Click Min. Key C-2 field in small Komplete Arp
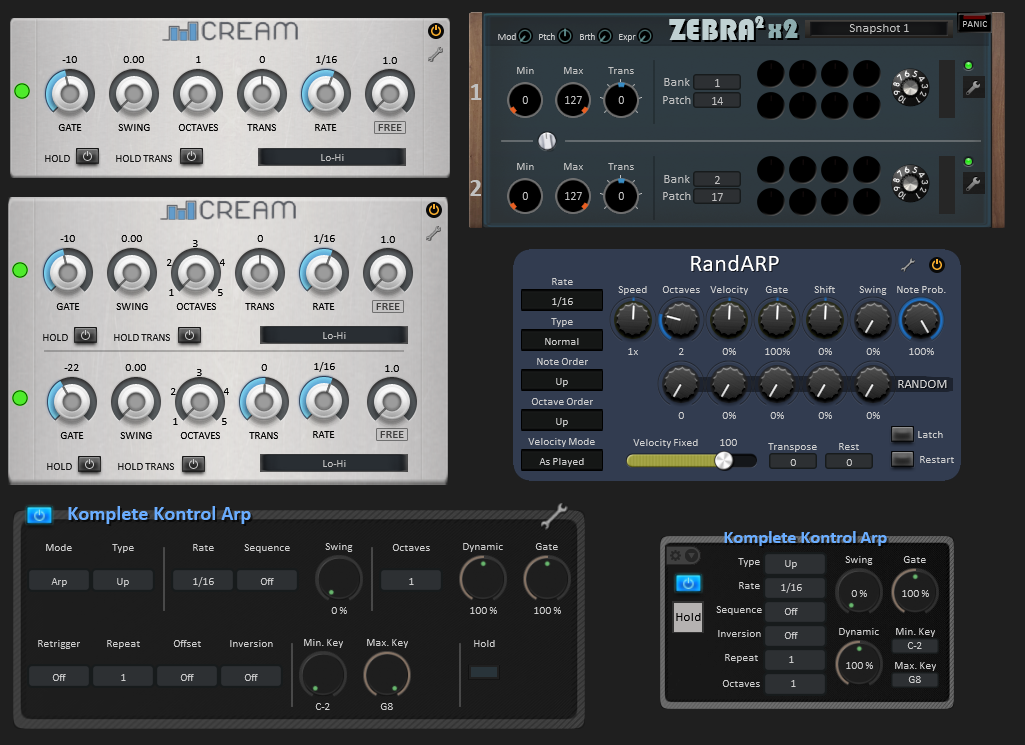The width and height of the screenshot is (1025, 745). 915,646
